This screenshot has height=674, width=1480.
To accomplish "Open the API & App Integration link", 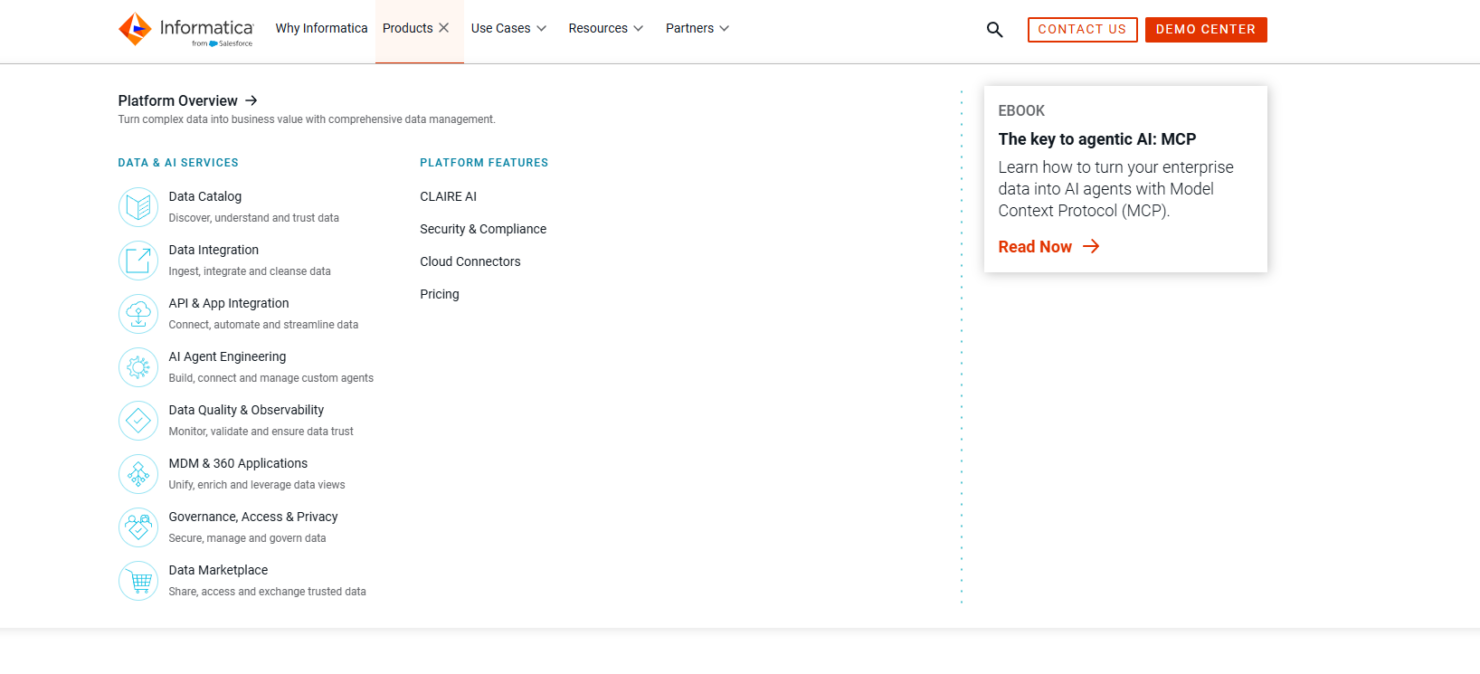I will (229, 303).
